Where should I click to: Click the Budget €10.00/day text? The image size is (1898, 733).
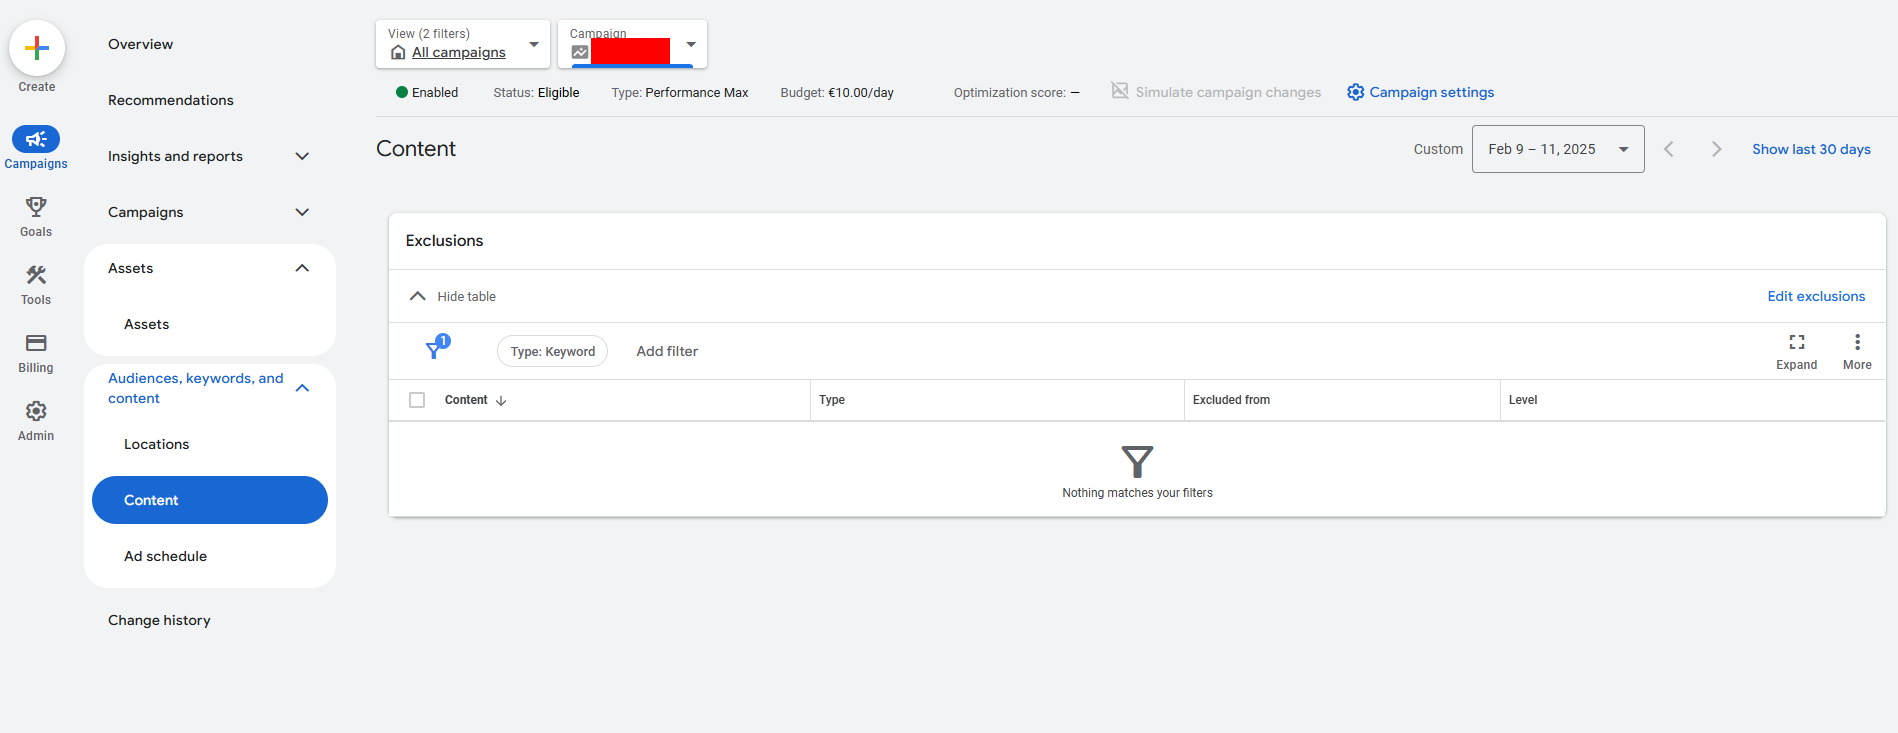(x=837, y=92)
